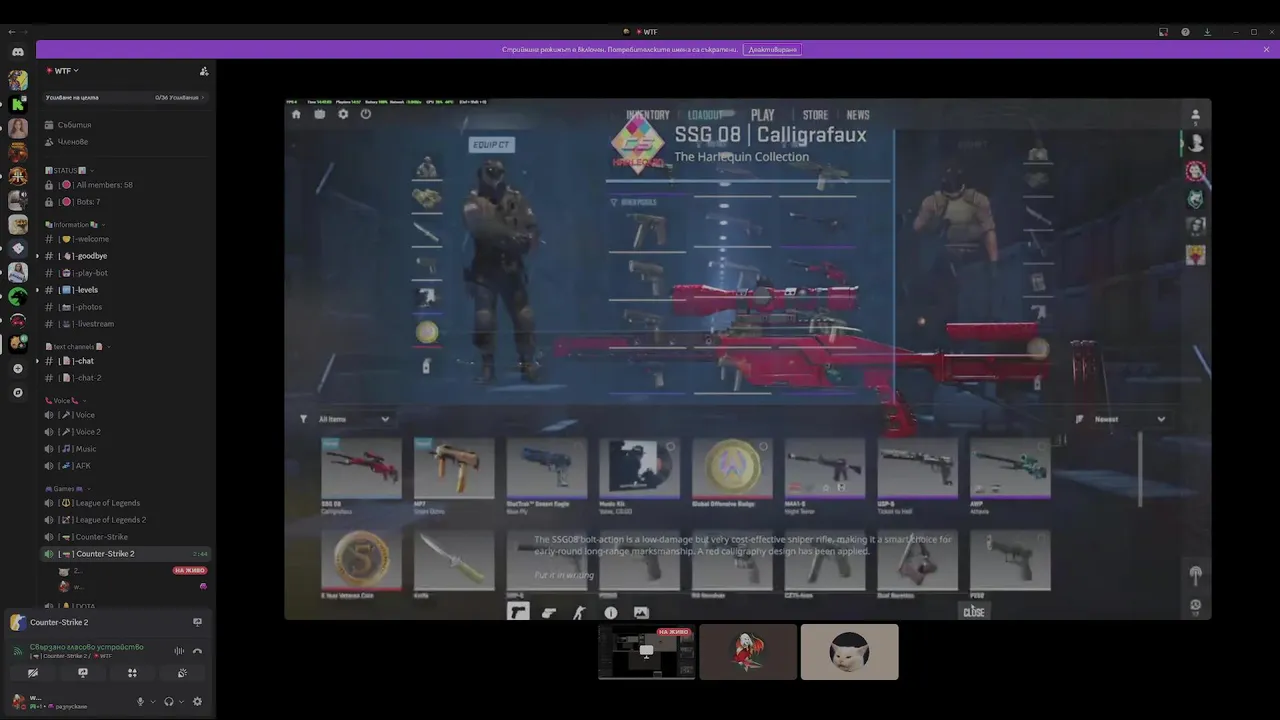
Task: Open the soundboard icon in voice panel
Action: point(182,673)
